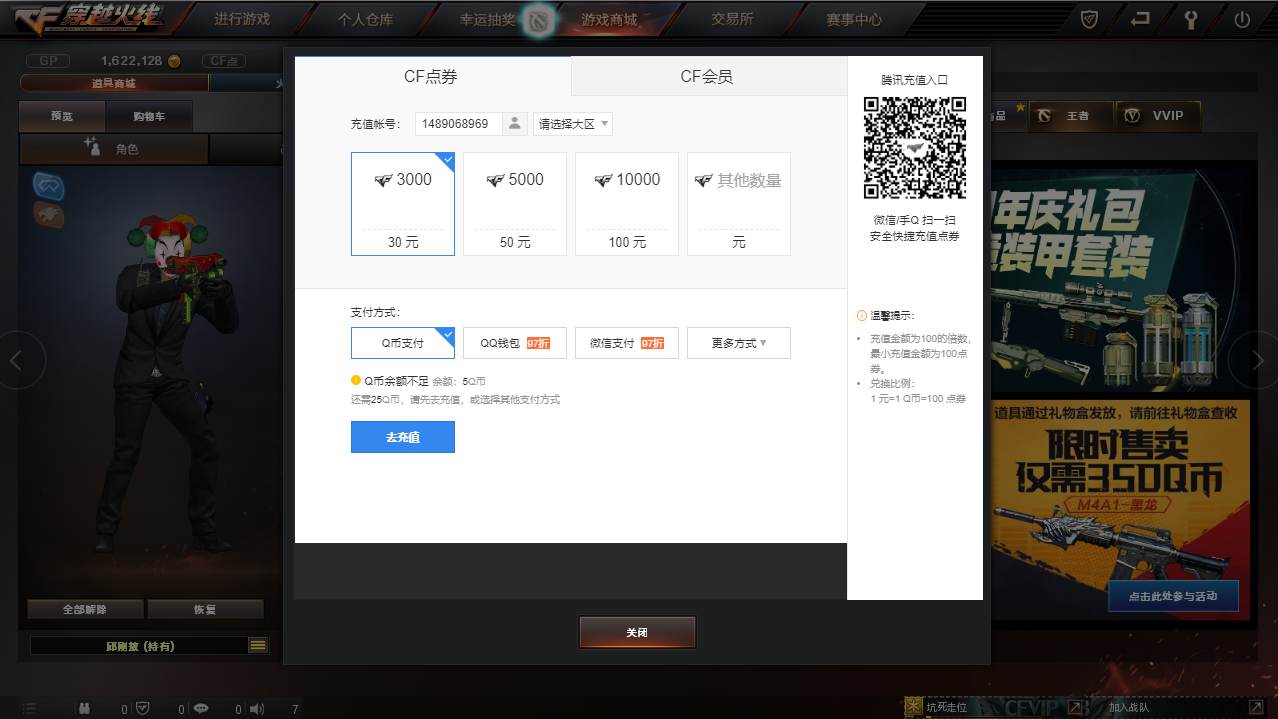Open the 进行游戏 menu
Screen dimensions: 1278x719
[242, 19]
